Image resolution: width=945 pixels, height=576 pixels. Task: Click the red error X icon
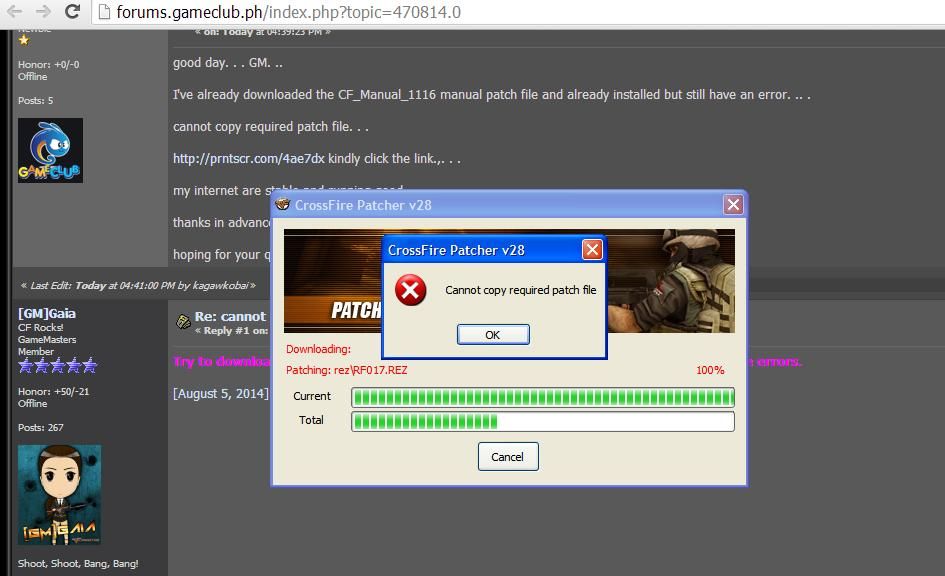(x=410, y=290)
